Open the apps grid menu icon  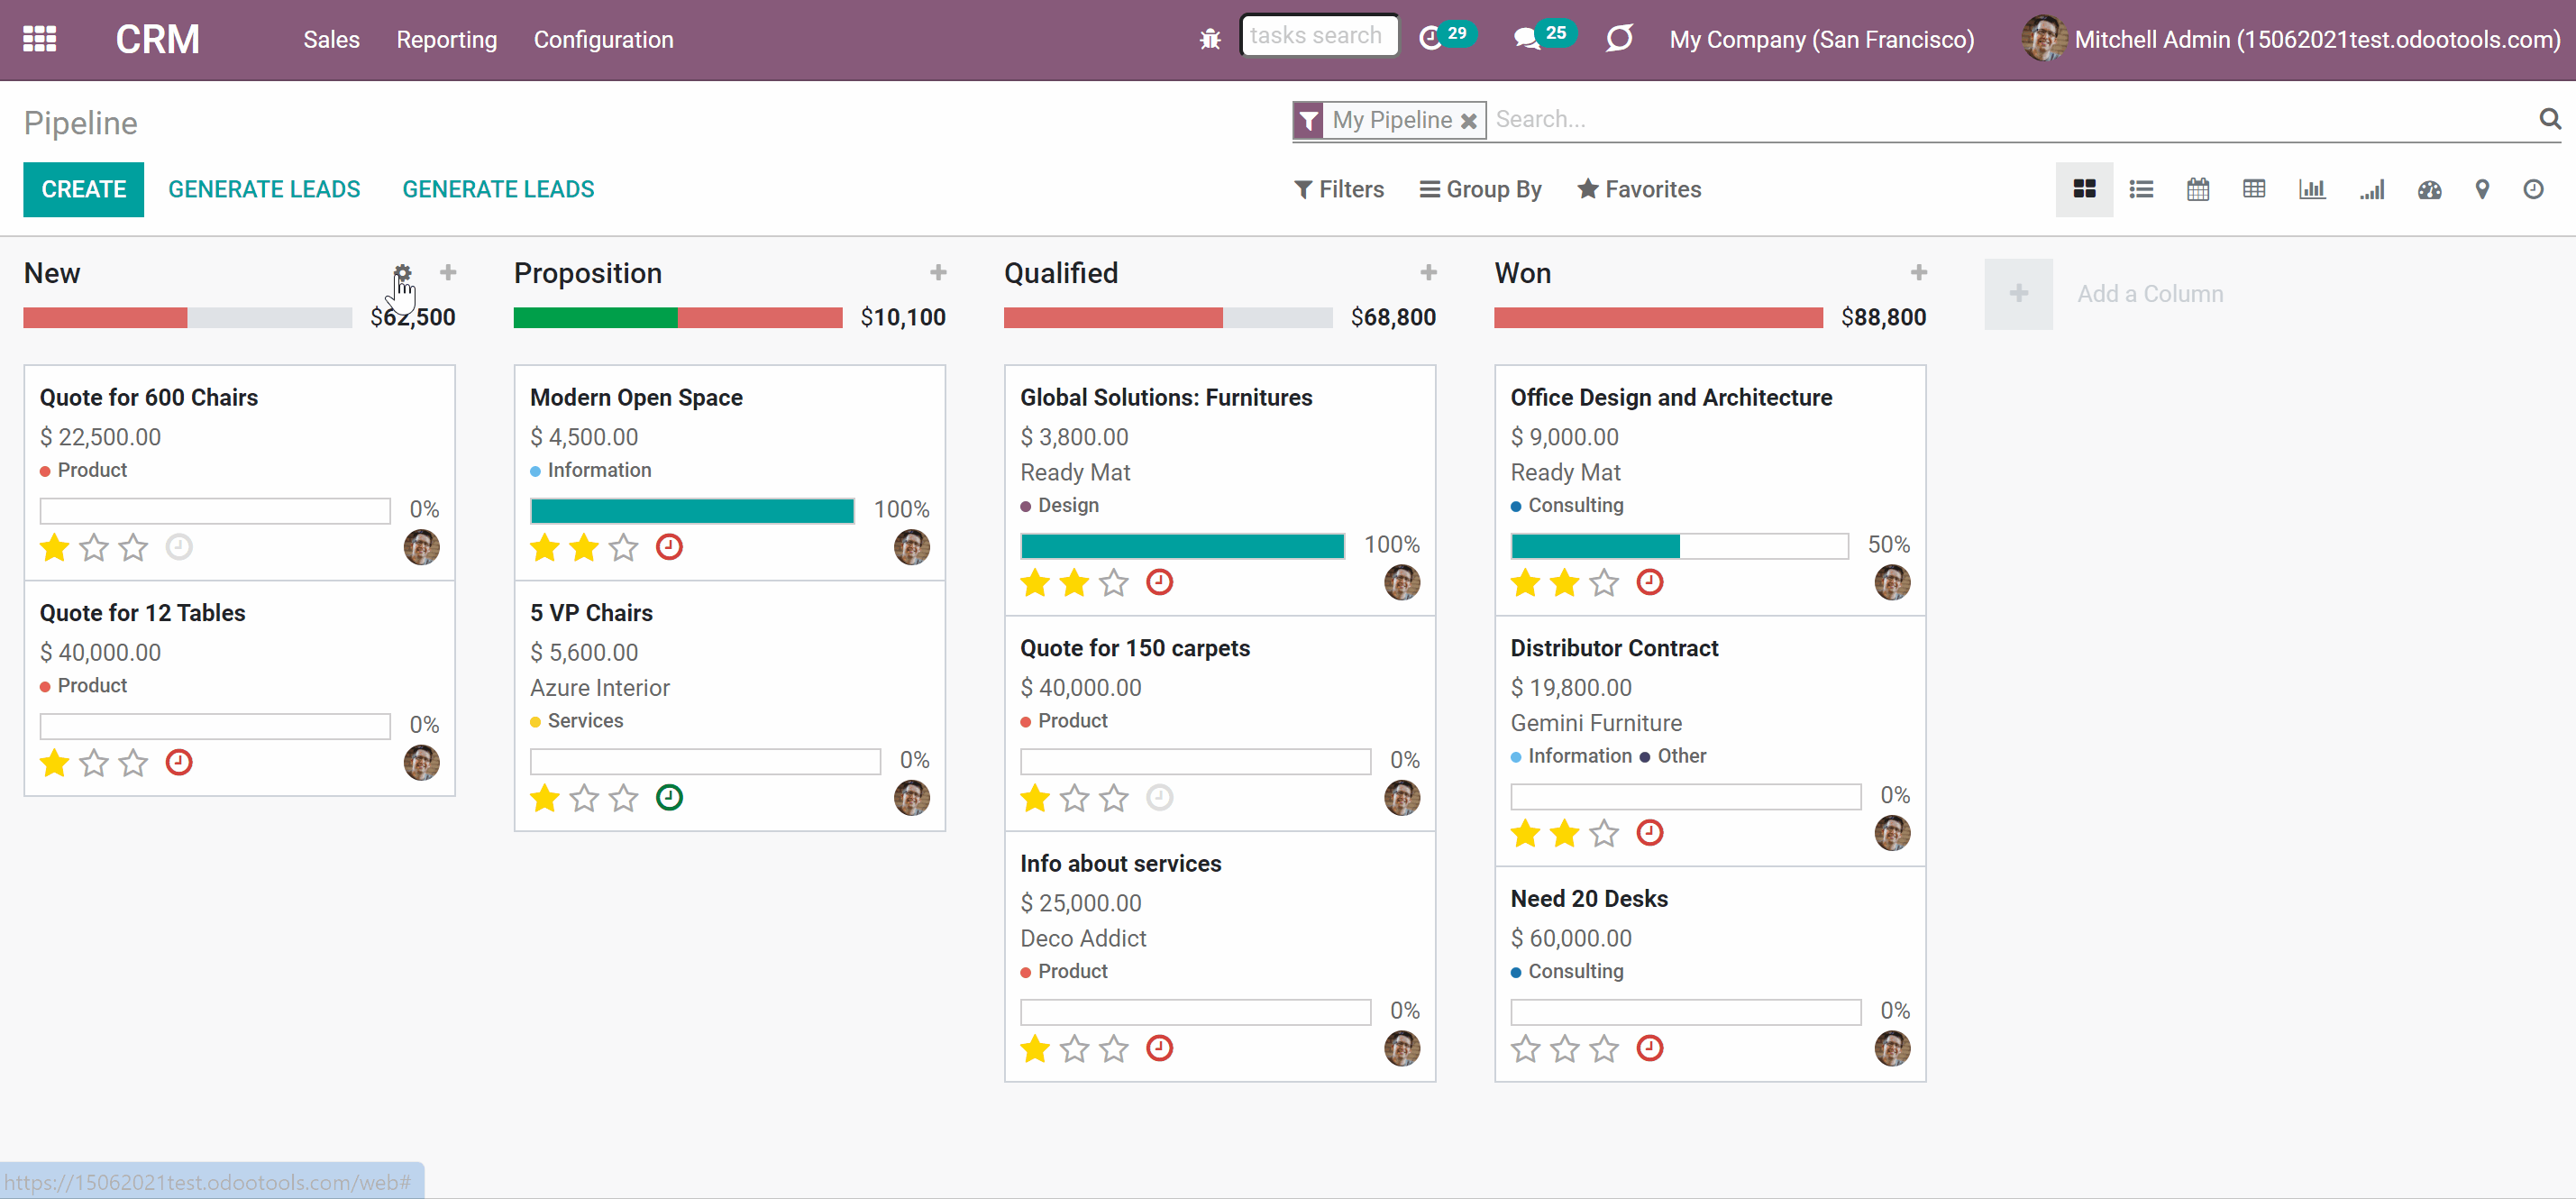tap(40, 39)
